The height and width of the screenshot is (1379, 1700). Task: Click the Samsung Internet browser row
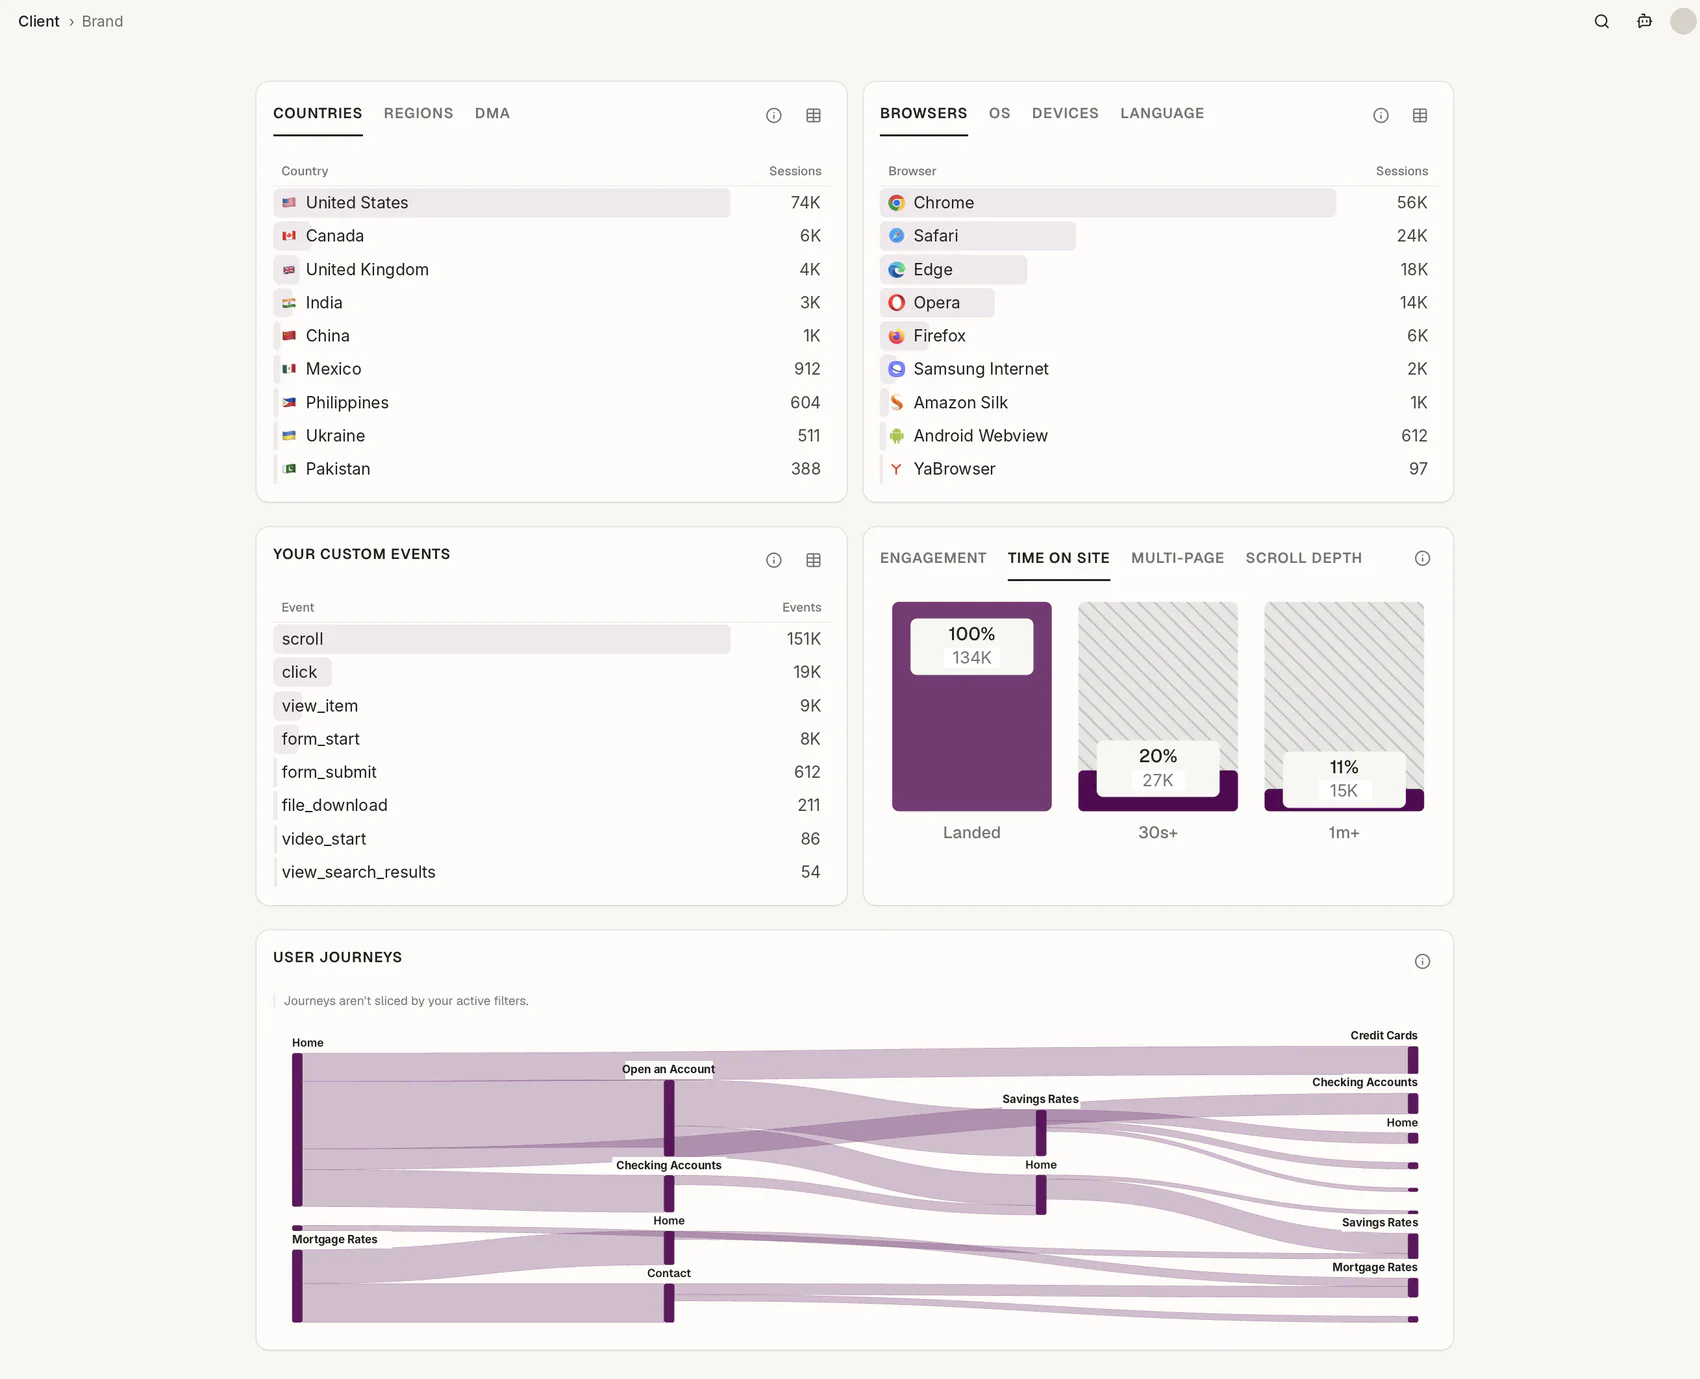click(x=1158, y=369)
